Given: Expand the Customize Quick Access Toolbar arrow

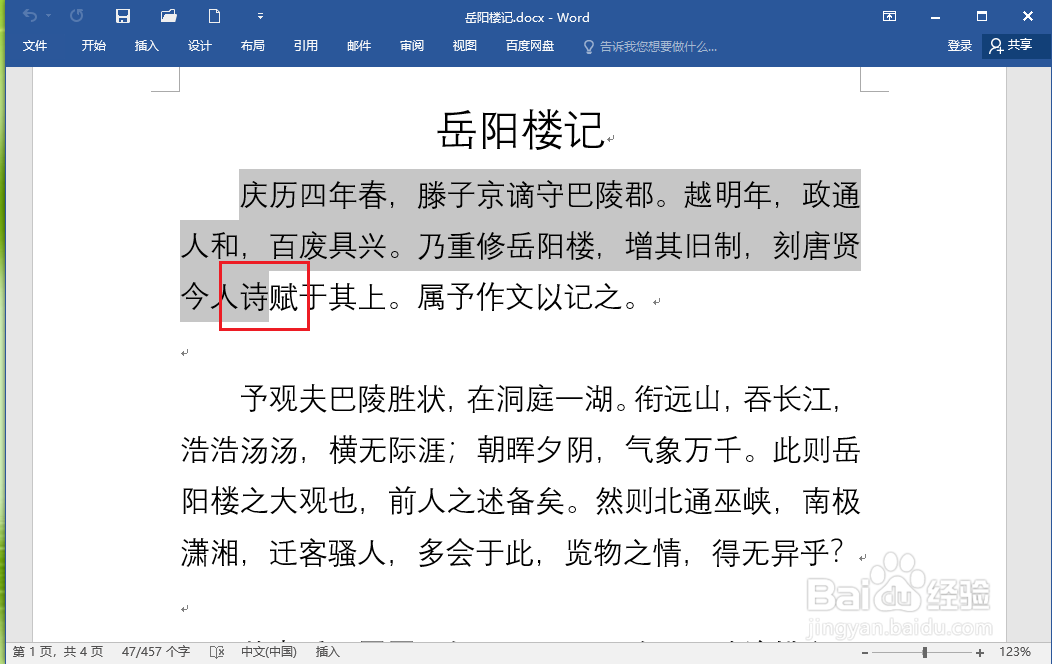Looking at the screenshot, I should click(260, 16).
